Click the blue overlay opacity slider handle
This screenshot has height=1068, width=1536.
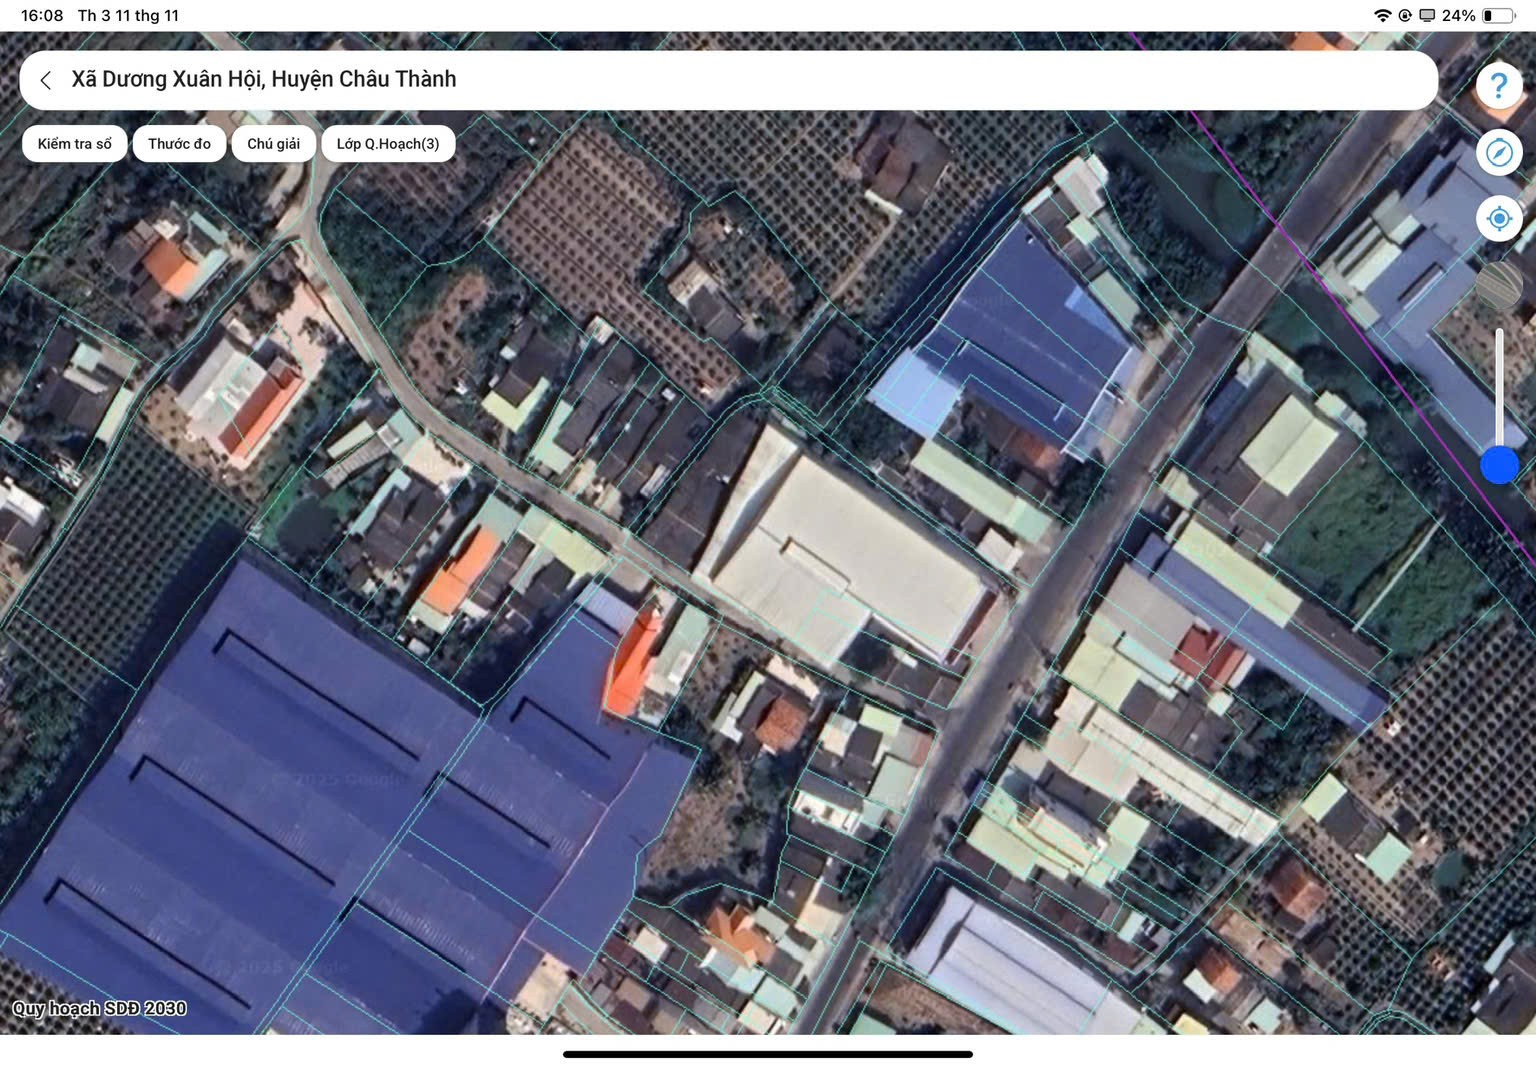tap(1498, 465)
